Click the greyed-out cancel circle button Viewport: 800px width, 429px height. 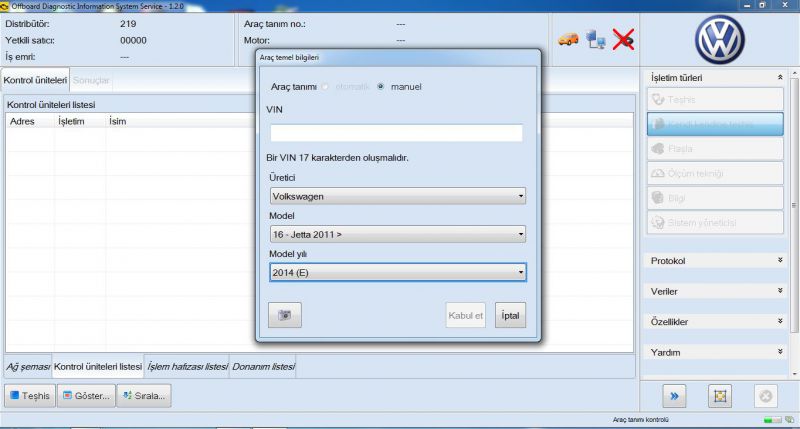(766, 396)
